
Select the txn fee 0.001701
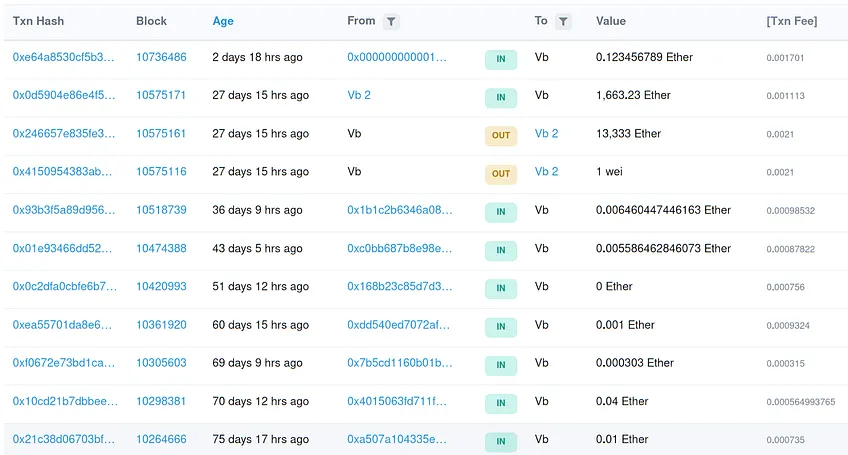click(785, 58)
